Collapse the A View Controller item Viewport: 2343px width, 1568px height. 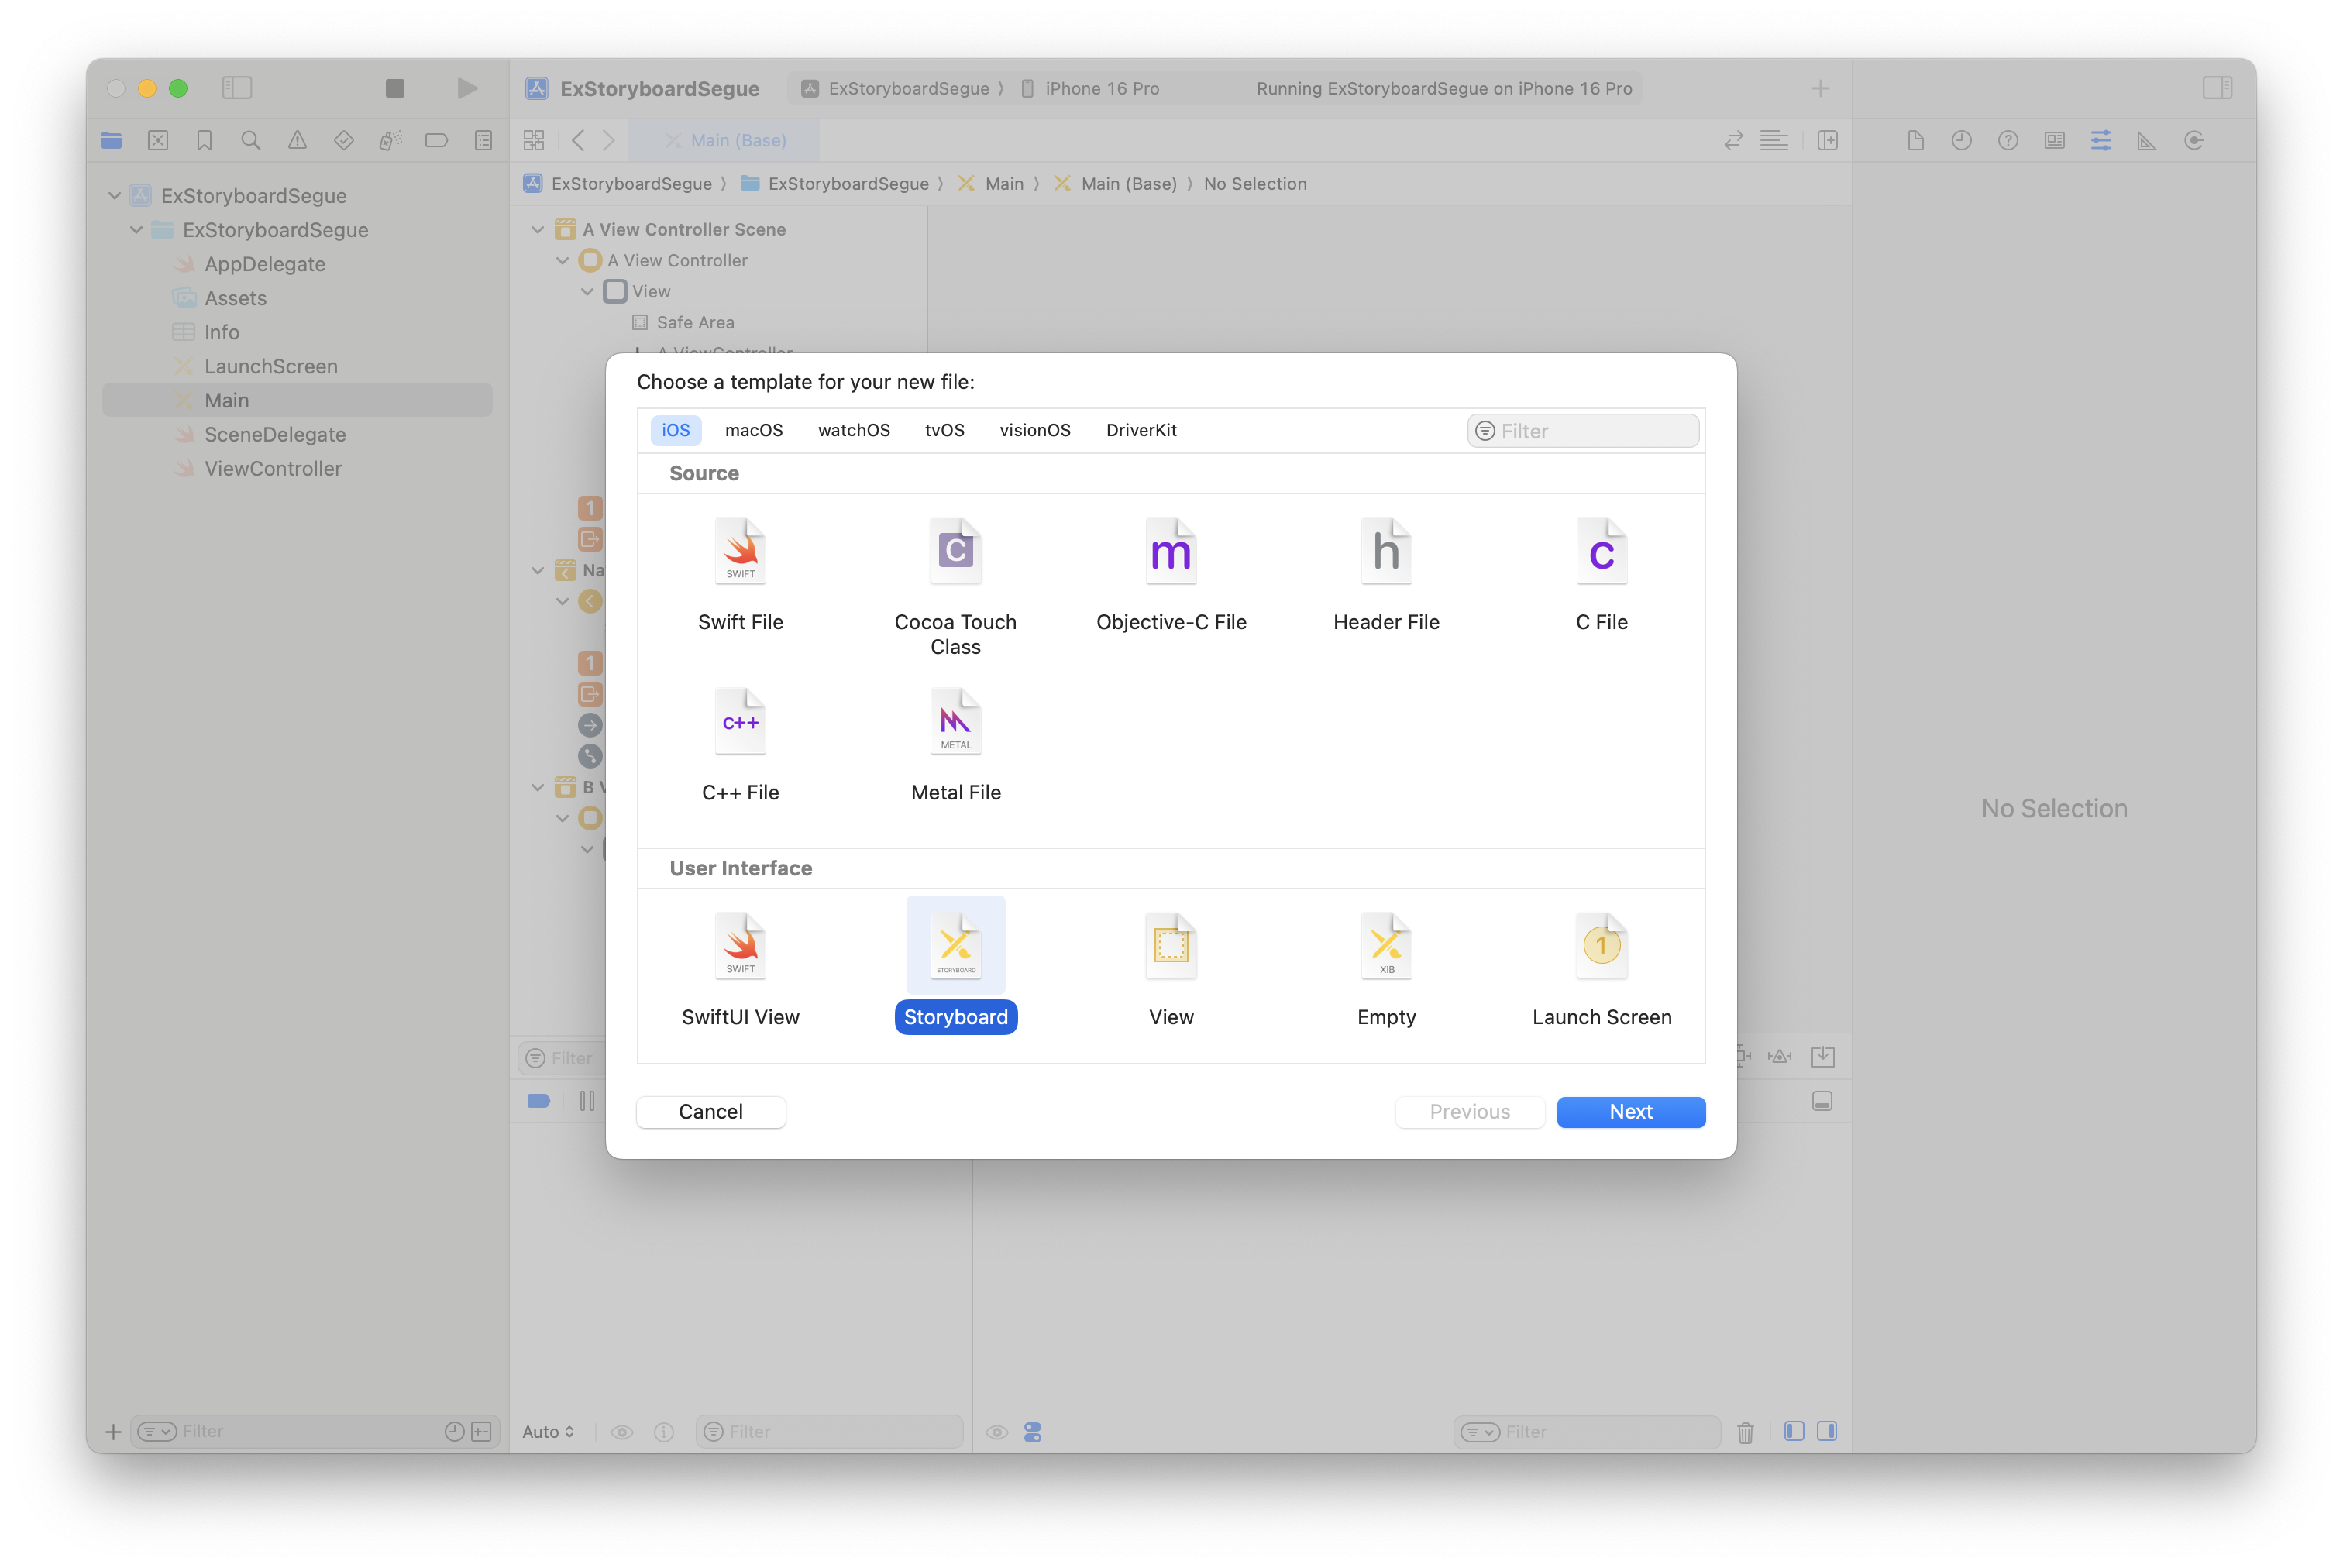[563, 261]
